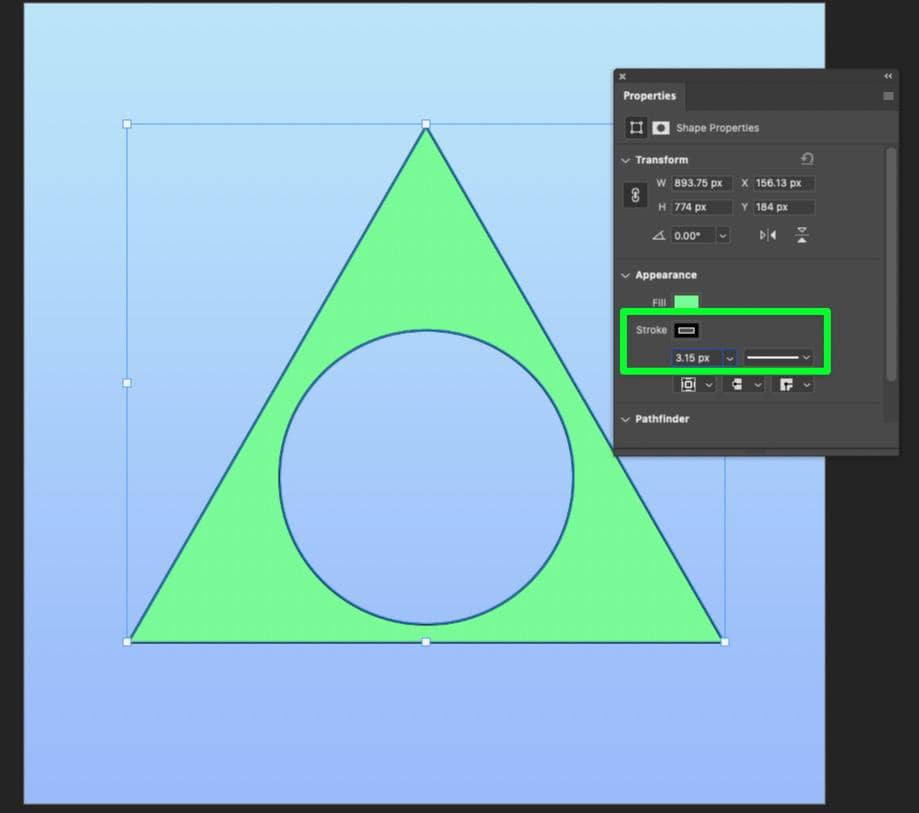The image size is (919, 813).
Task: Click the shape bounding box properties icon
Action: click(x=636, y=128)
